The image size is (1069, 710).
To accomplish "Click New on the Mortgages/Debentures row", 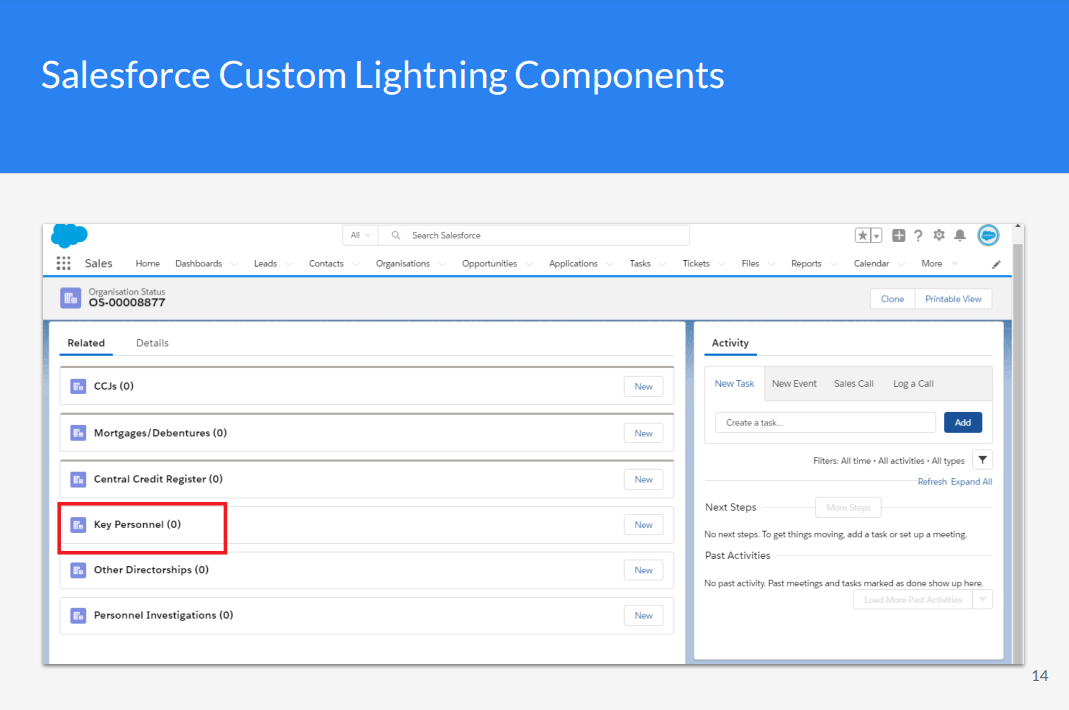I will tap(644, 433).
